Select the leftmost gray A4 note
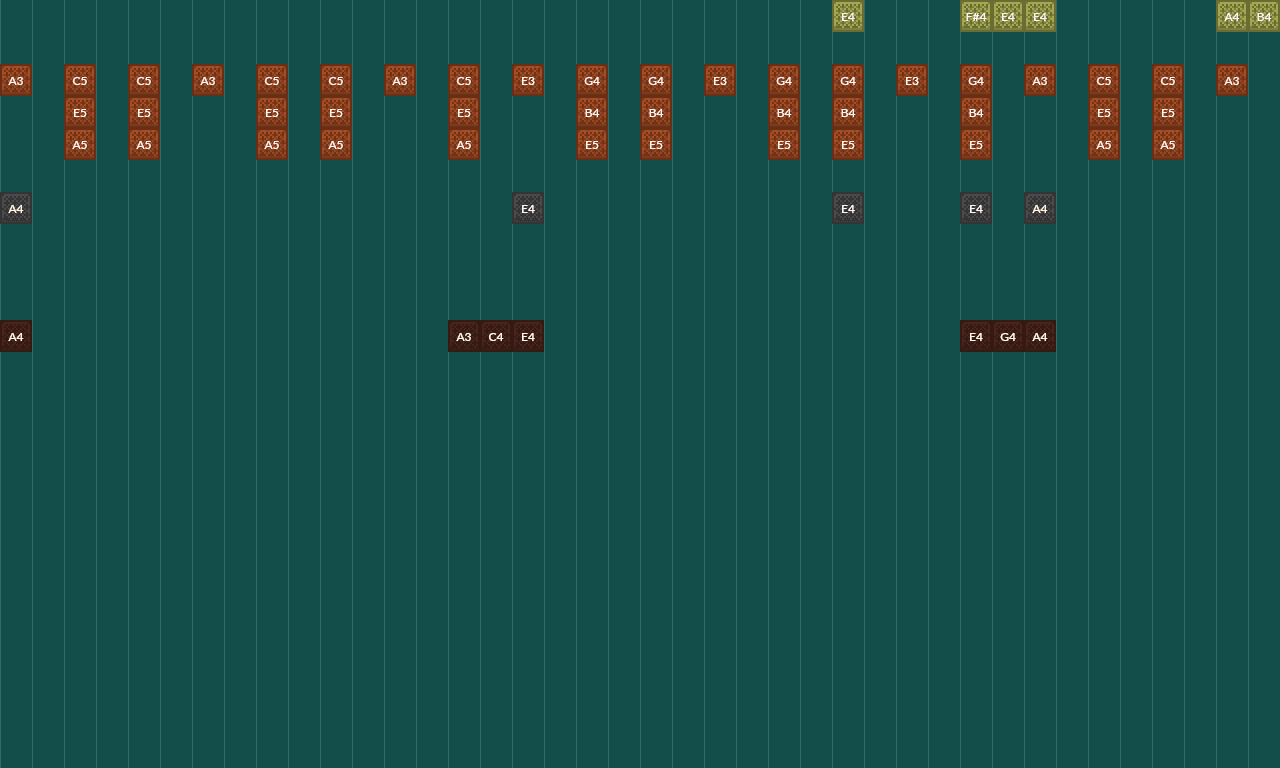This screenshot has width=1280, height=768. (16, 208)
